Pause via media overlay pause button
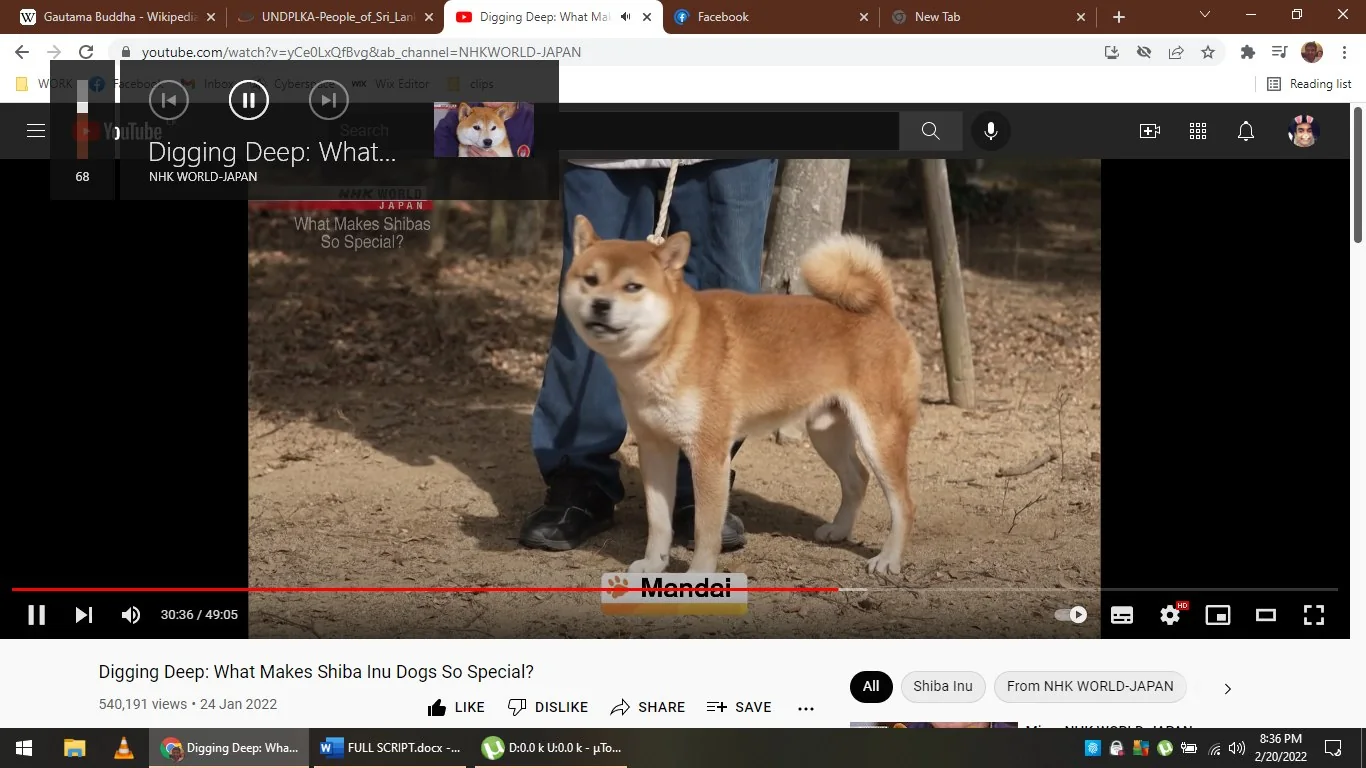Screen dimensions: 1366x768 (x=249, y=99)
